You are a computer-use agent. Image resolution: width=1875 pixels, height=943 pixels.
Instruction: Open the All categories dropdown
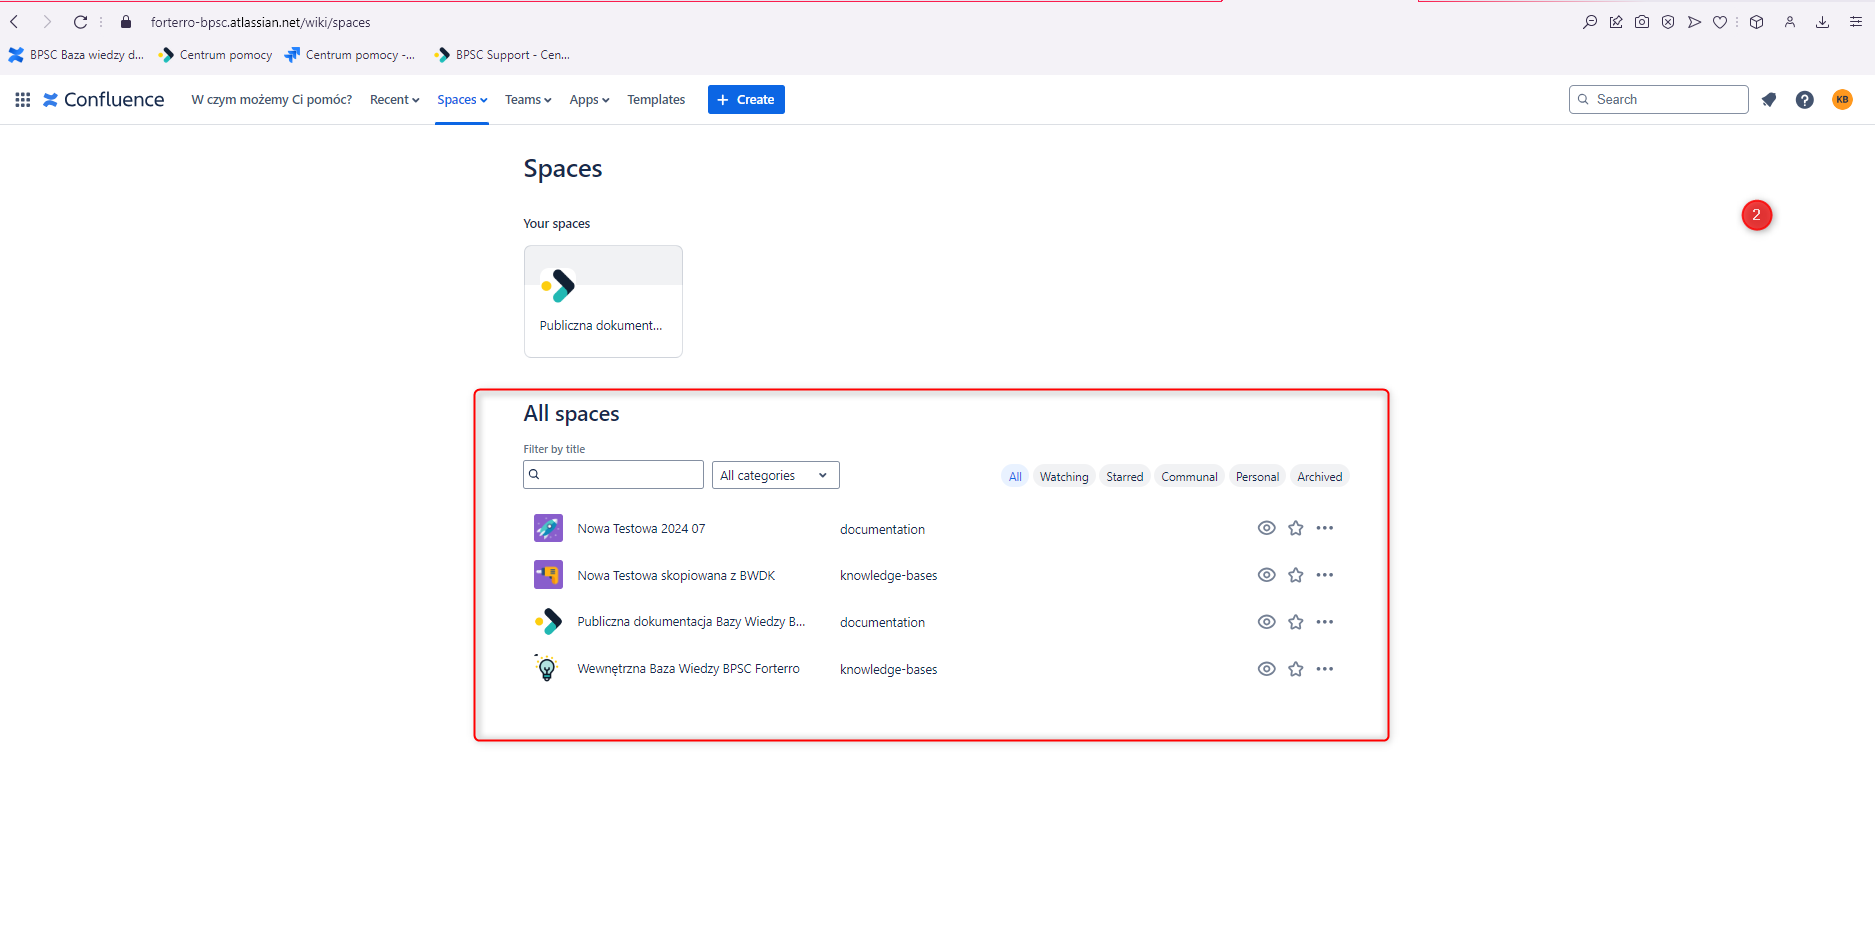click(775, 475)
